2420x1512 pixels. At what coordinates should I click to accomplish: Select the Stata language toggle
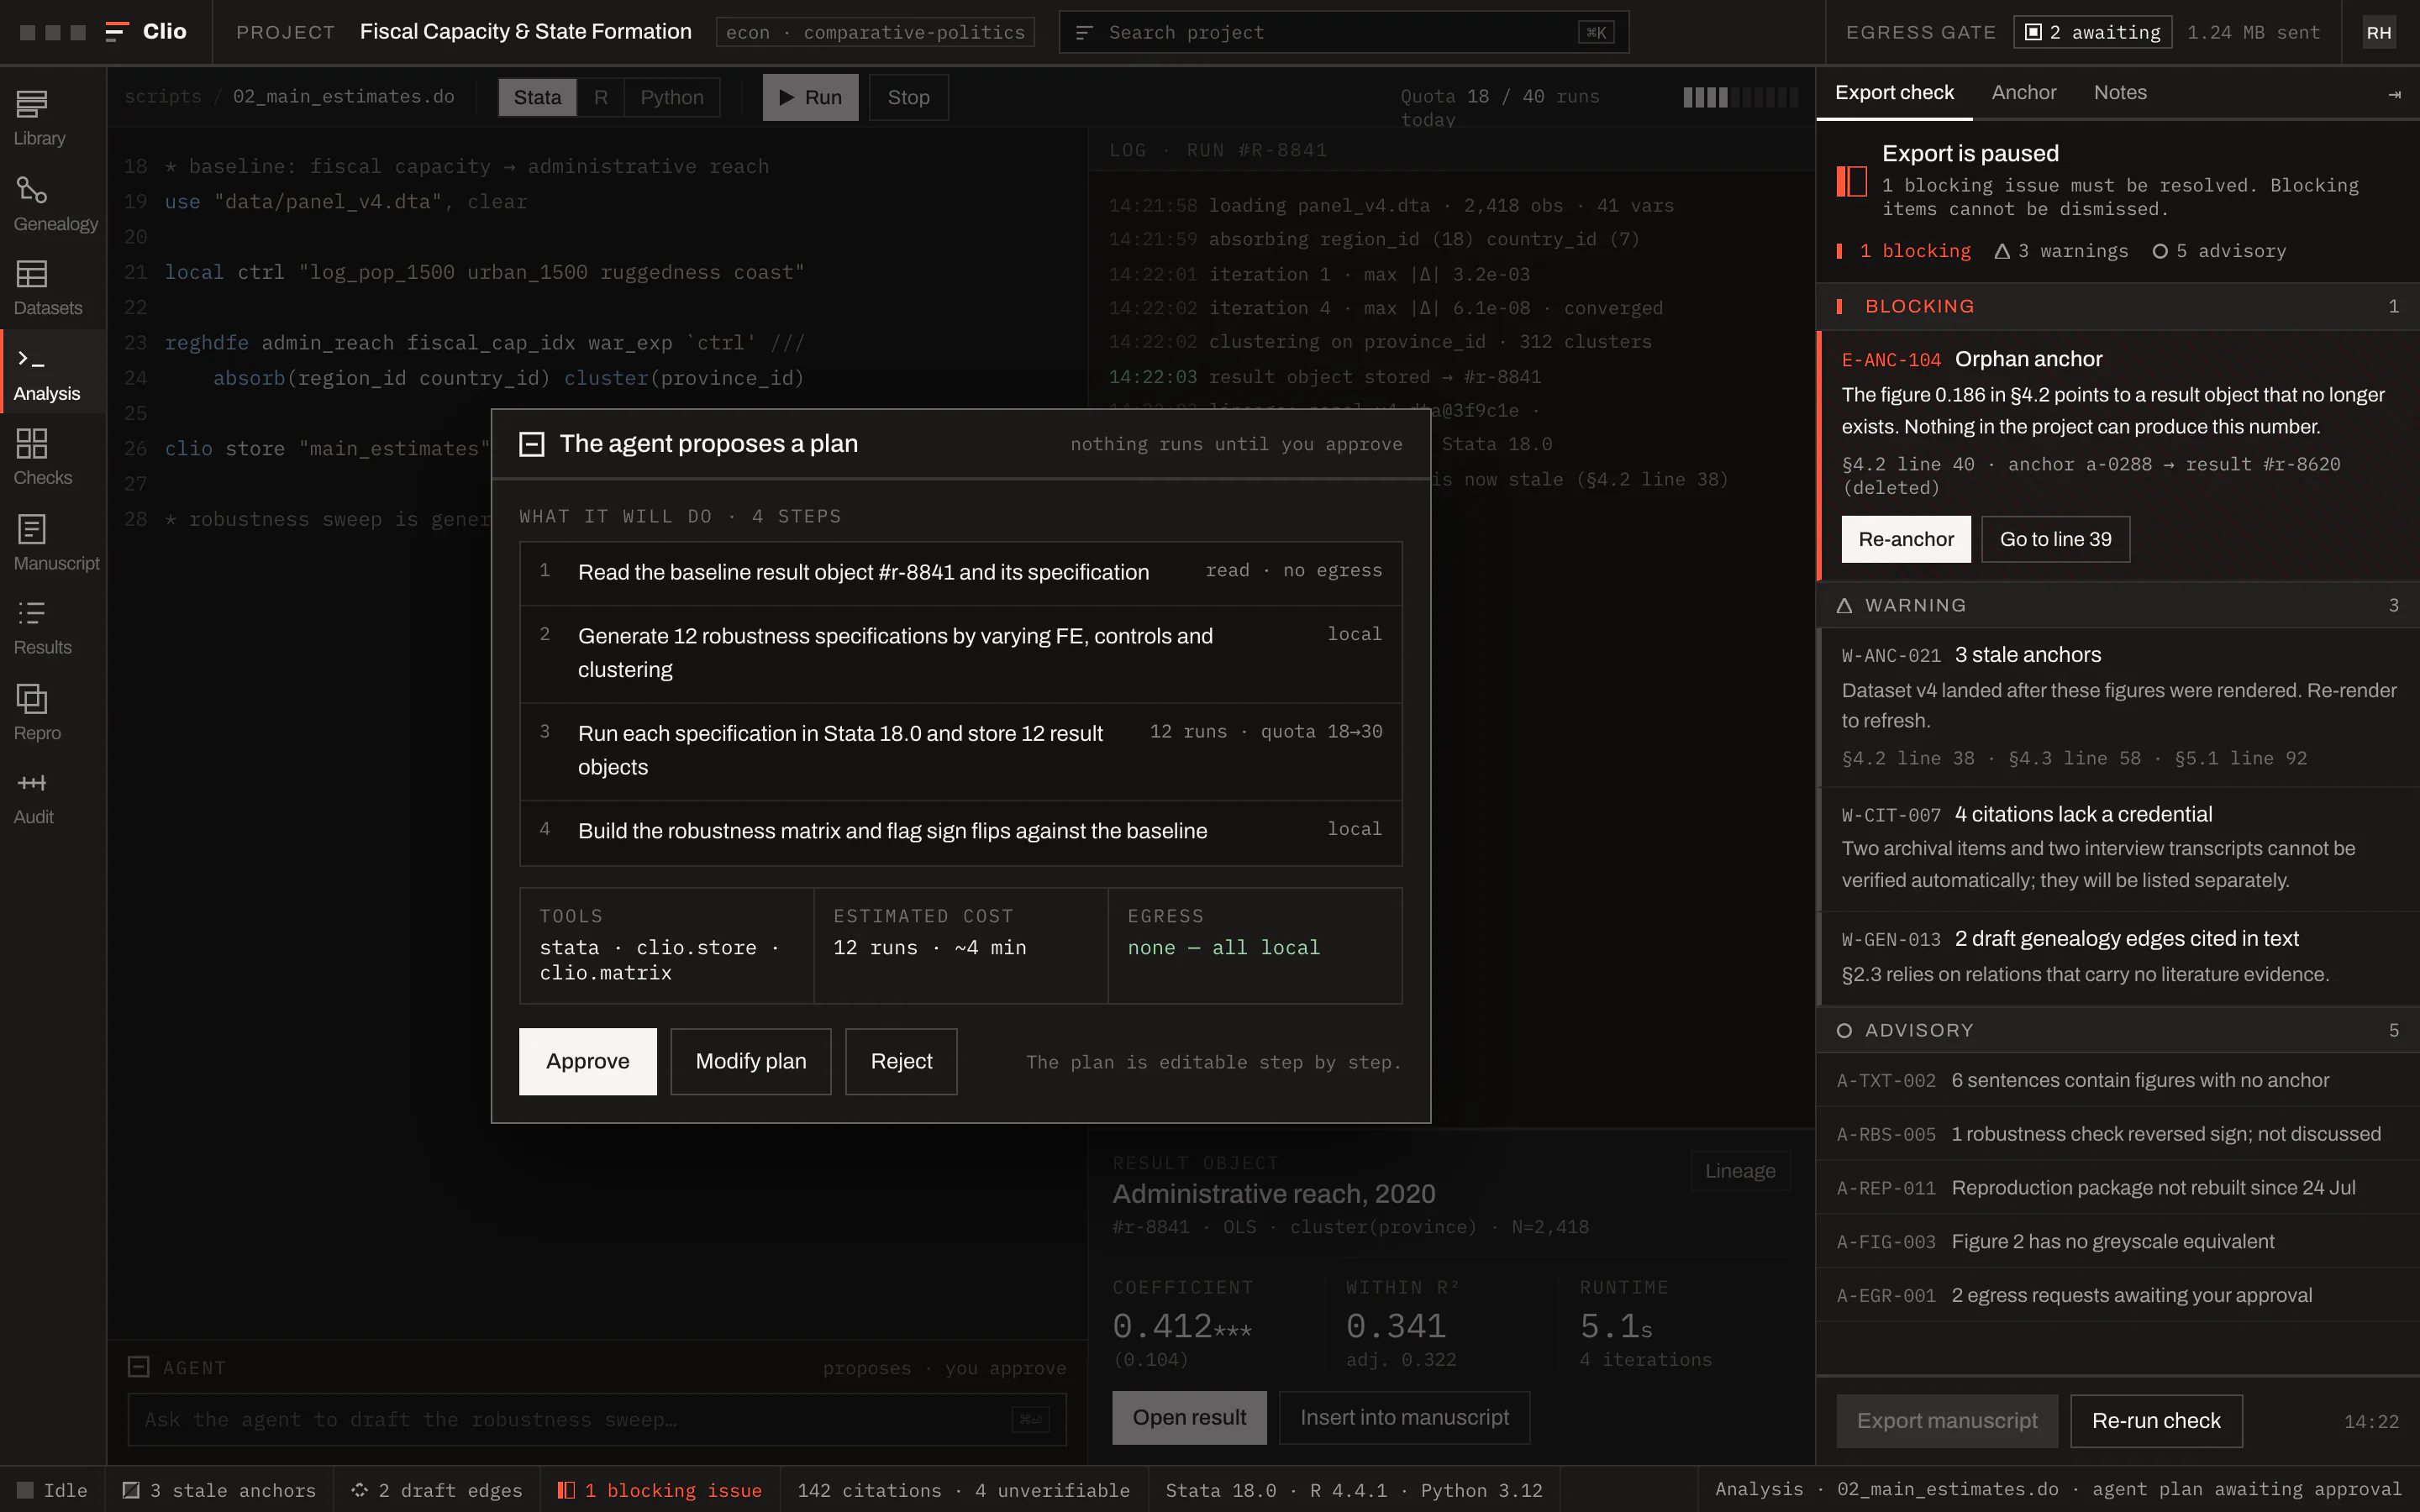(x=537, y=97)
